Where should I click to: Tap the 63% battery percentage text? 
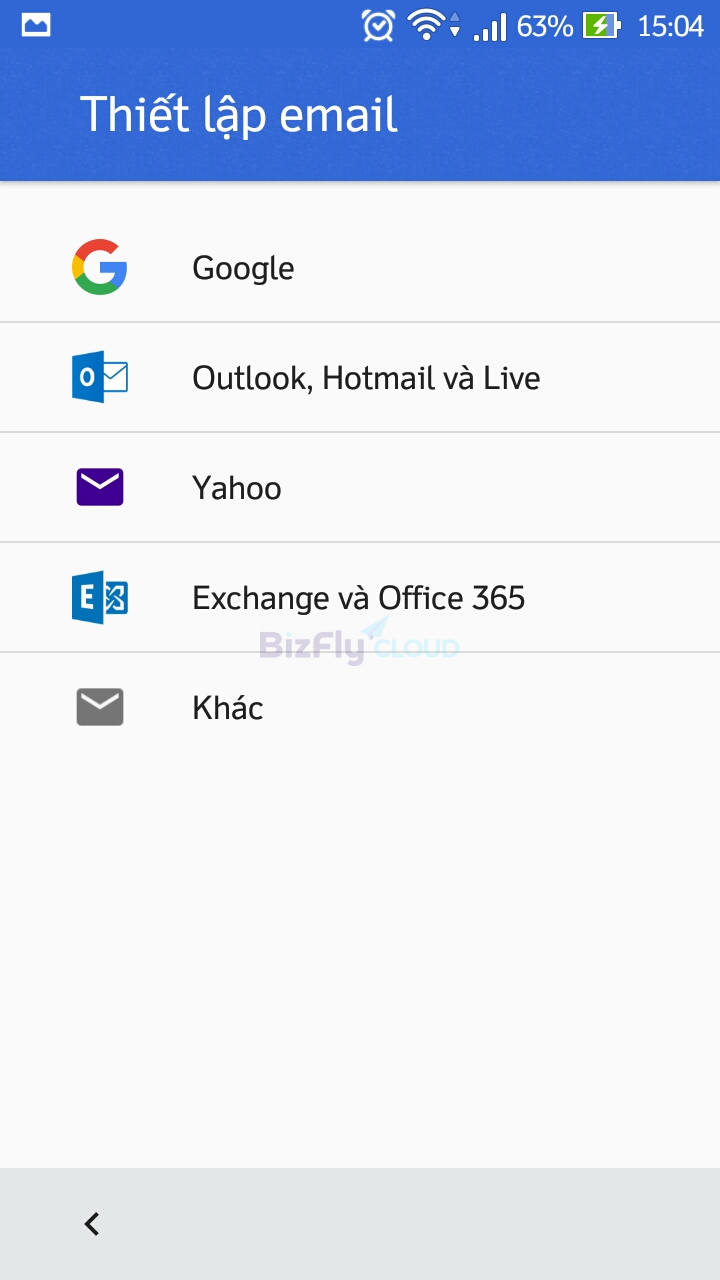pos(545,26)
